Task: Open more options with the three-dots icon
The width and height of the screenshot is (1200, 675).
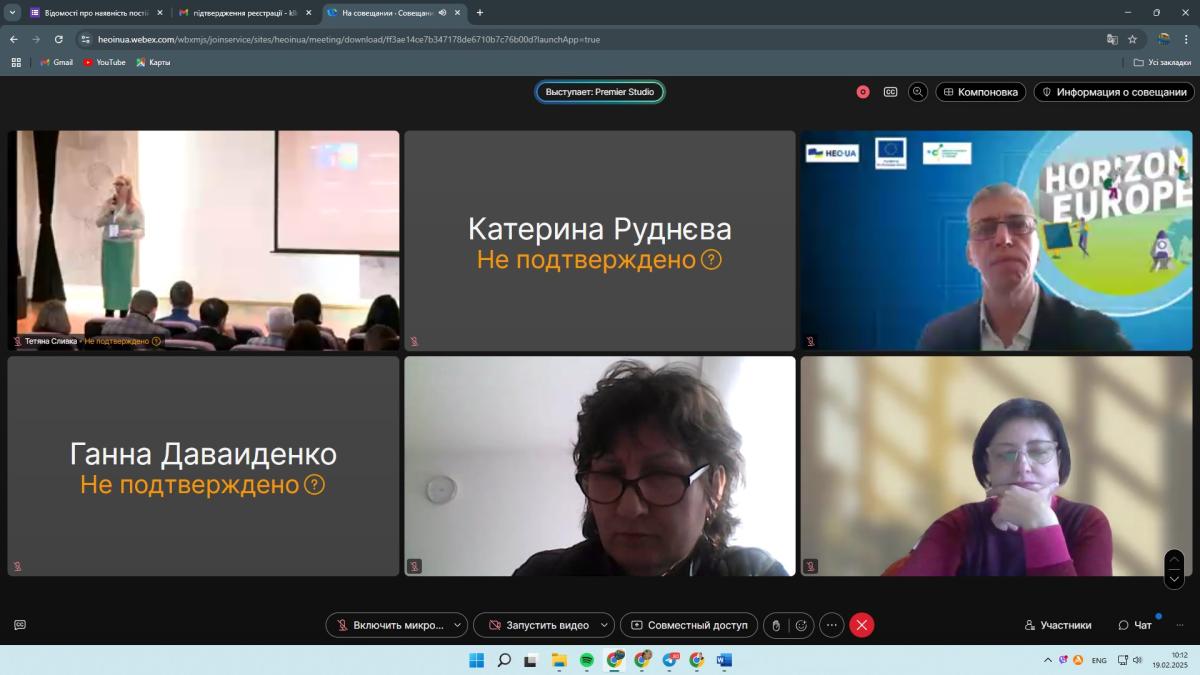Action: pyautogui.click(x=832, y=625)
